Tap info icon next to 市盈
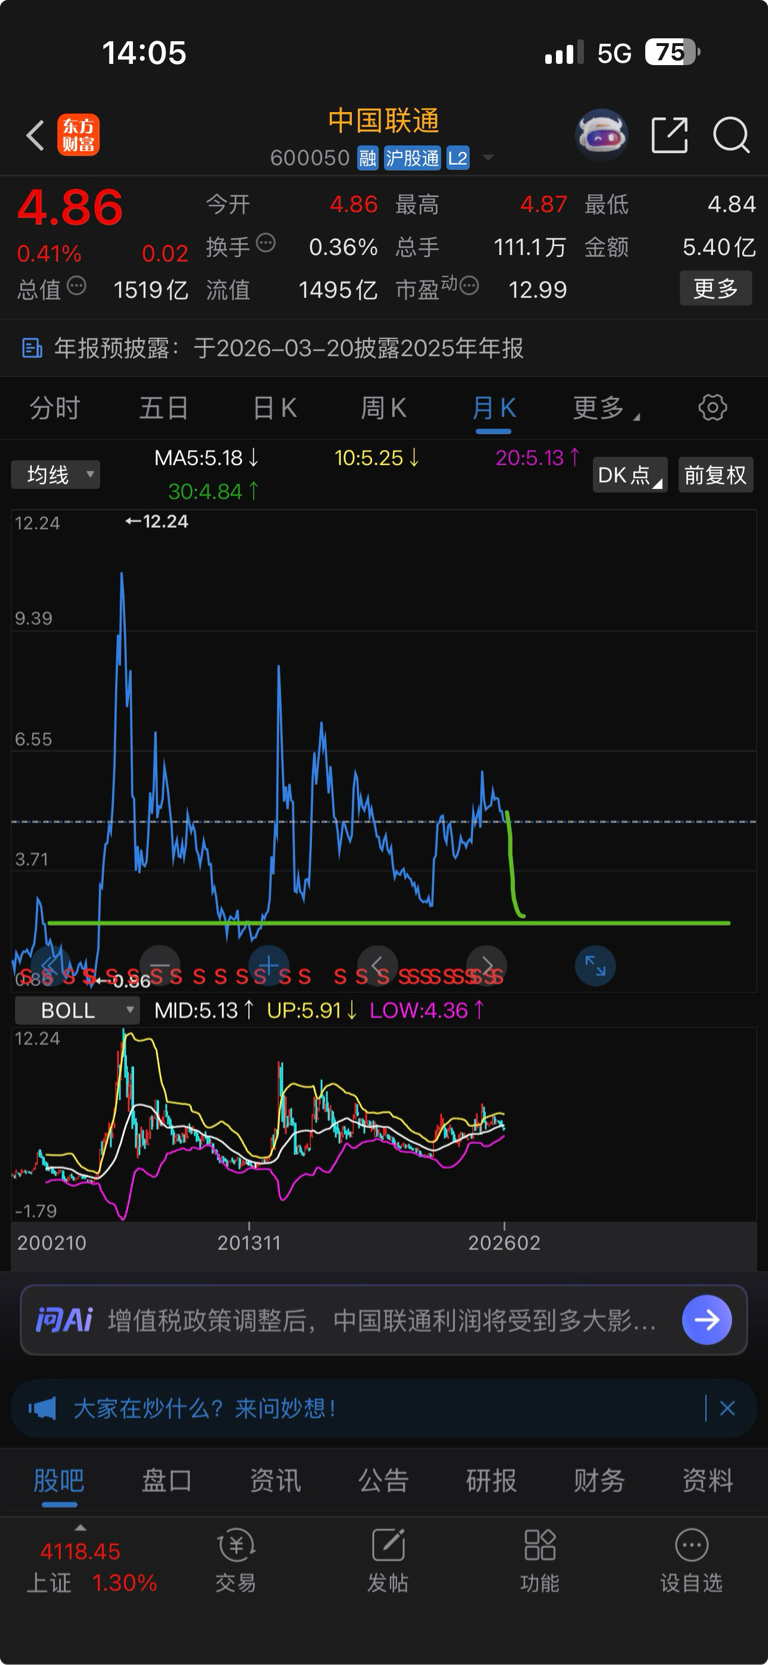This screenshot has width=768, height=1665. pos(469,286)
